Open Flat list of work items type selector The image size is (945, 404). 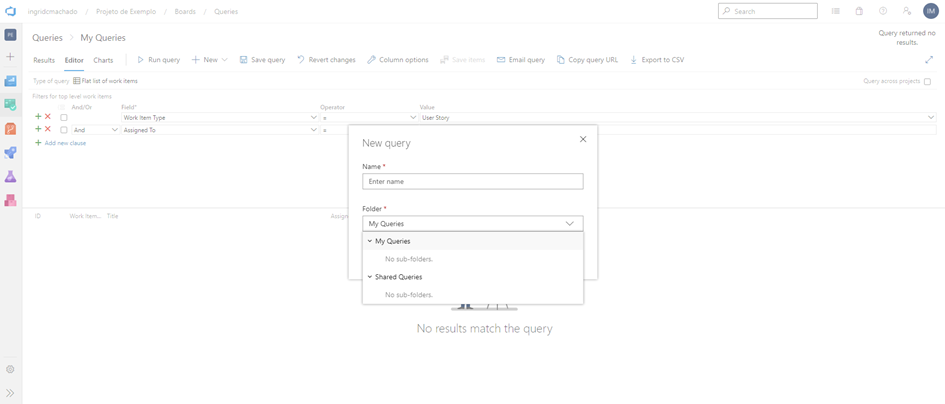[x=105, y=81]
